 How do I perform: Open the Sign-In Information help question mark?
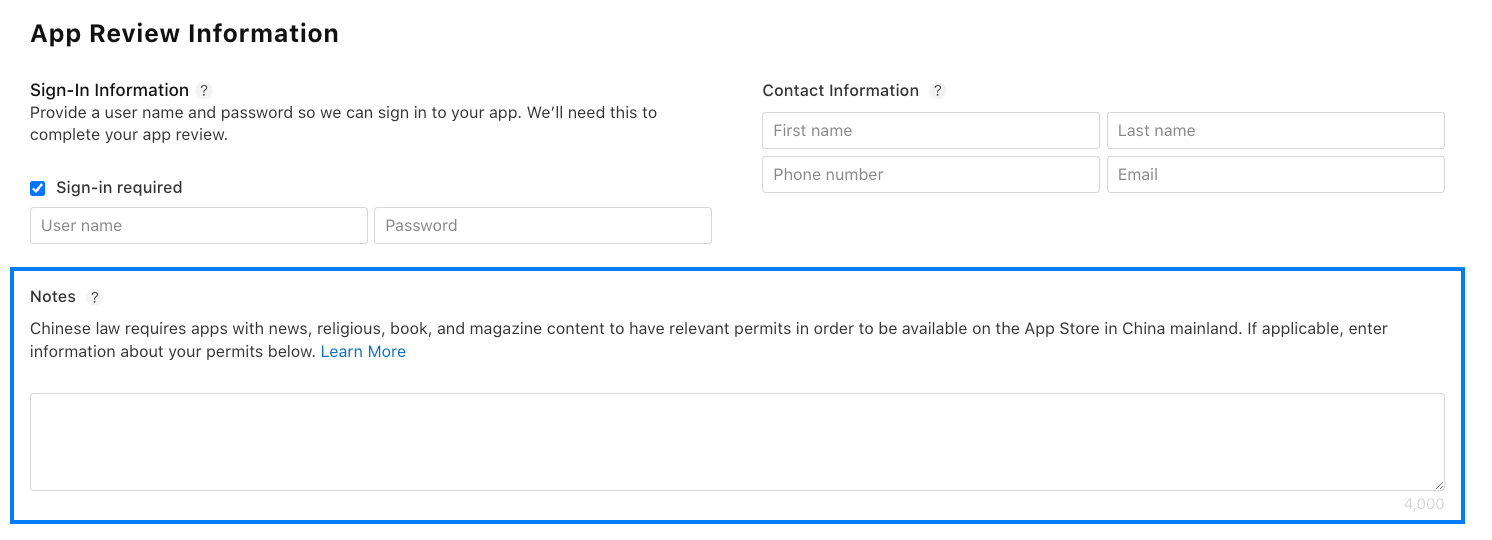point(204,91)
